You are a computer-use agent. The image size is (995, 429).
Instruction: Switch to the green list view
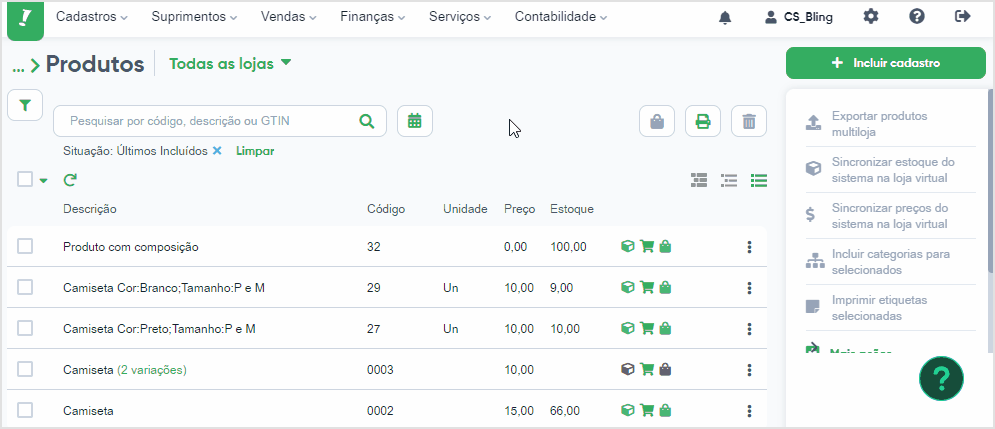[759, 181]
